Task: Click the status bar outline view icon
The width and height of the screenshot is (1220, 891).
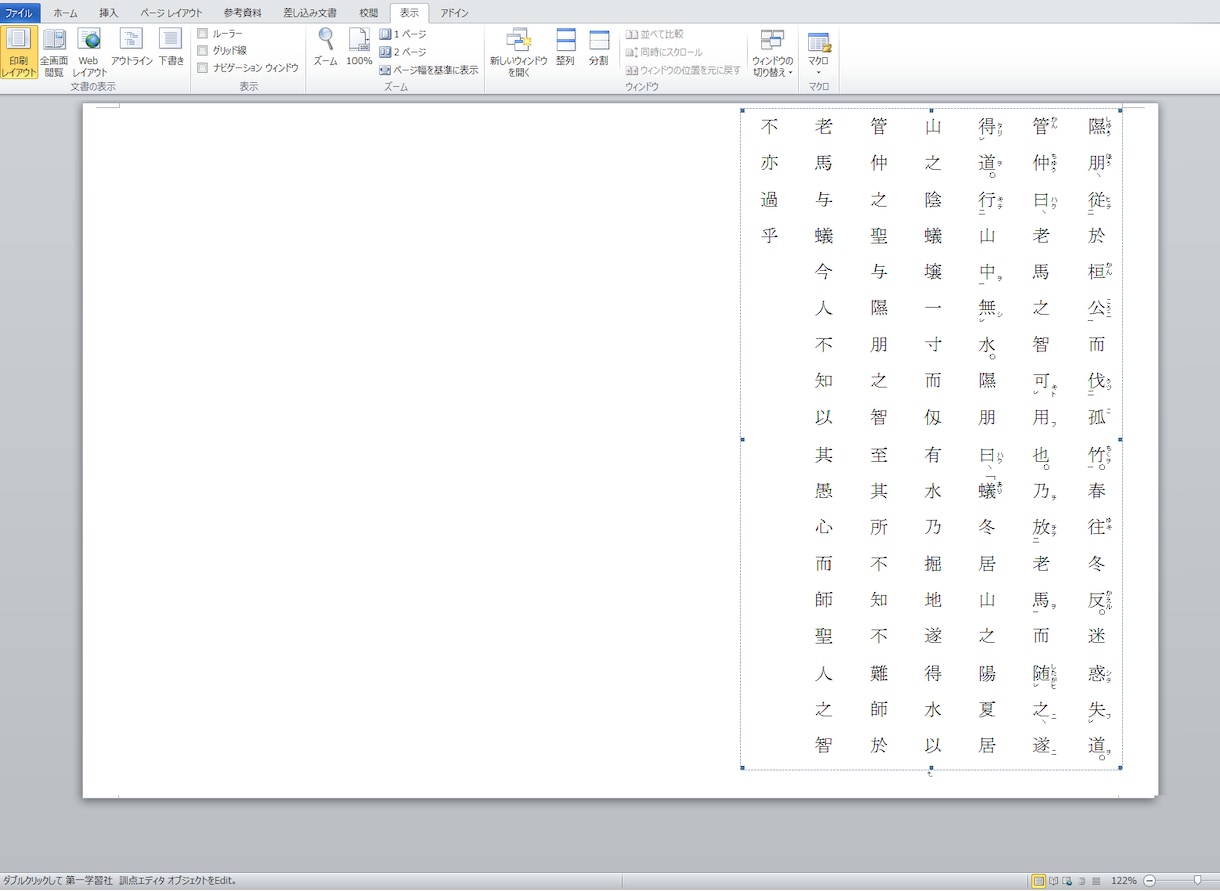Action: pos(1081,881)
